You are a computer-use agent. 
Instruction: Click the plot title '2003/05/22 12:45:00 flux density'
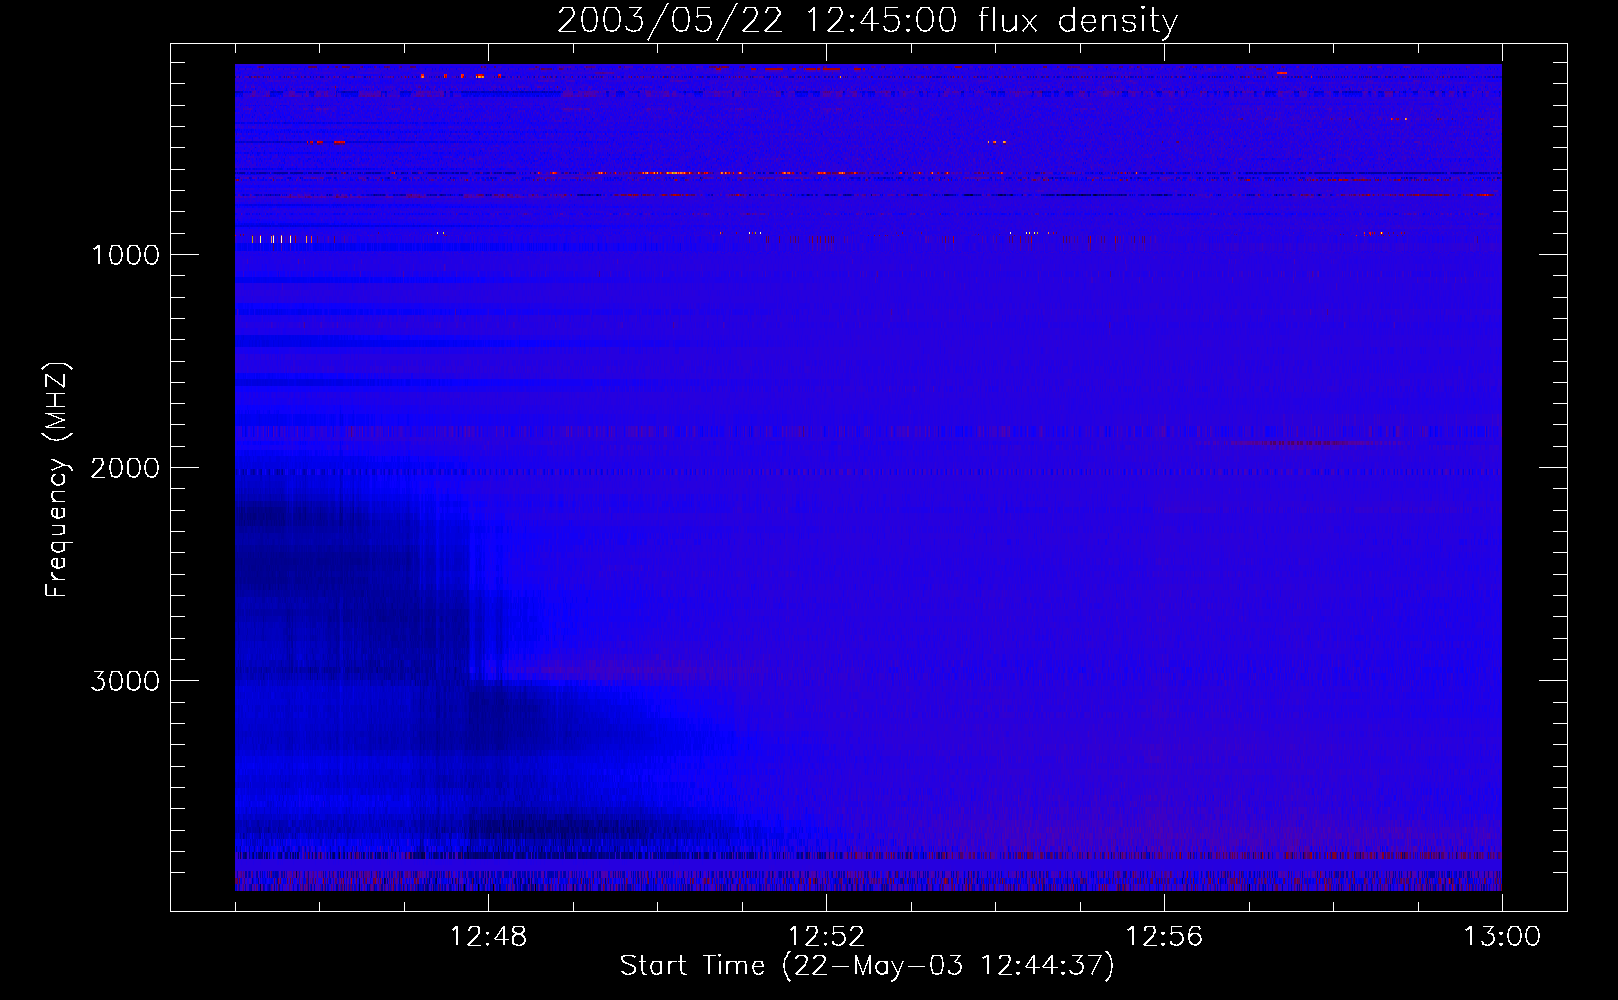click(x=867, y=20)
